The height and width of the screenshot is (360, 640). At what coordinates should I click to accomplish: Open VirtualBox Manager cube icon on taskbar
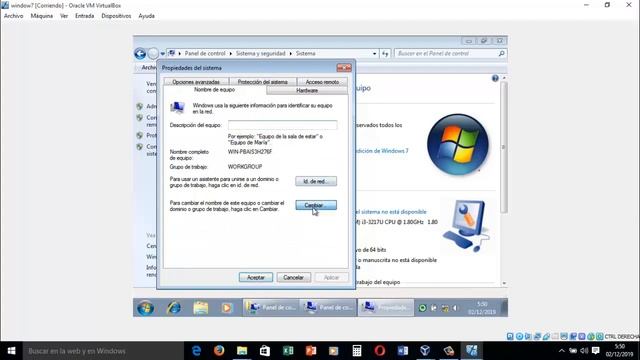[x=425, y=351]
